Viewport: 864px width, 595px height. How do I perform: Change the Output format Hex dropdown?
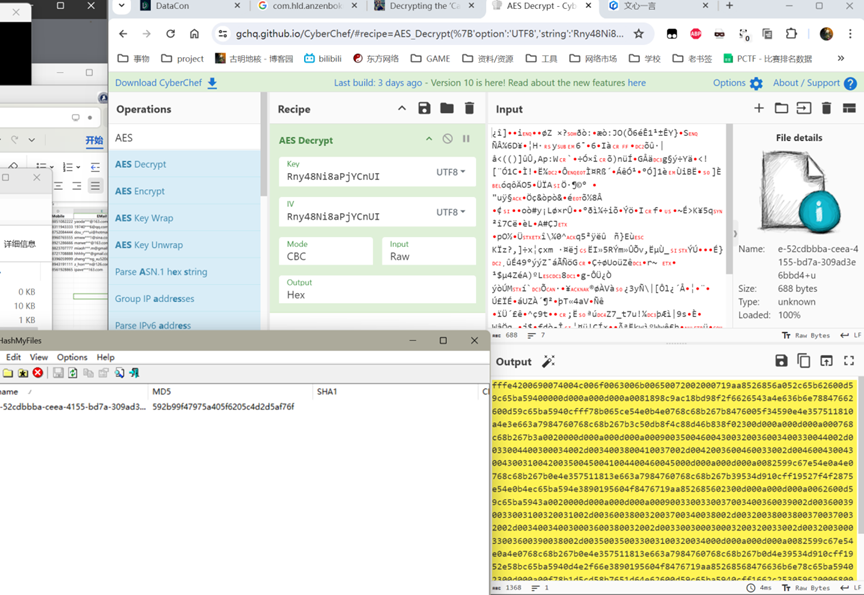pos(377,289)
